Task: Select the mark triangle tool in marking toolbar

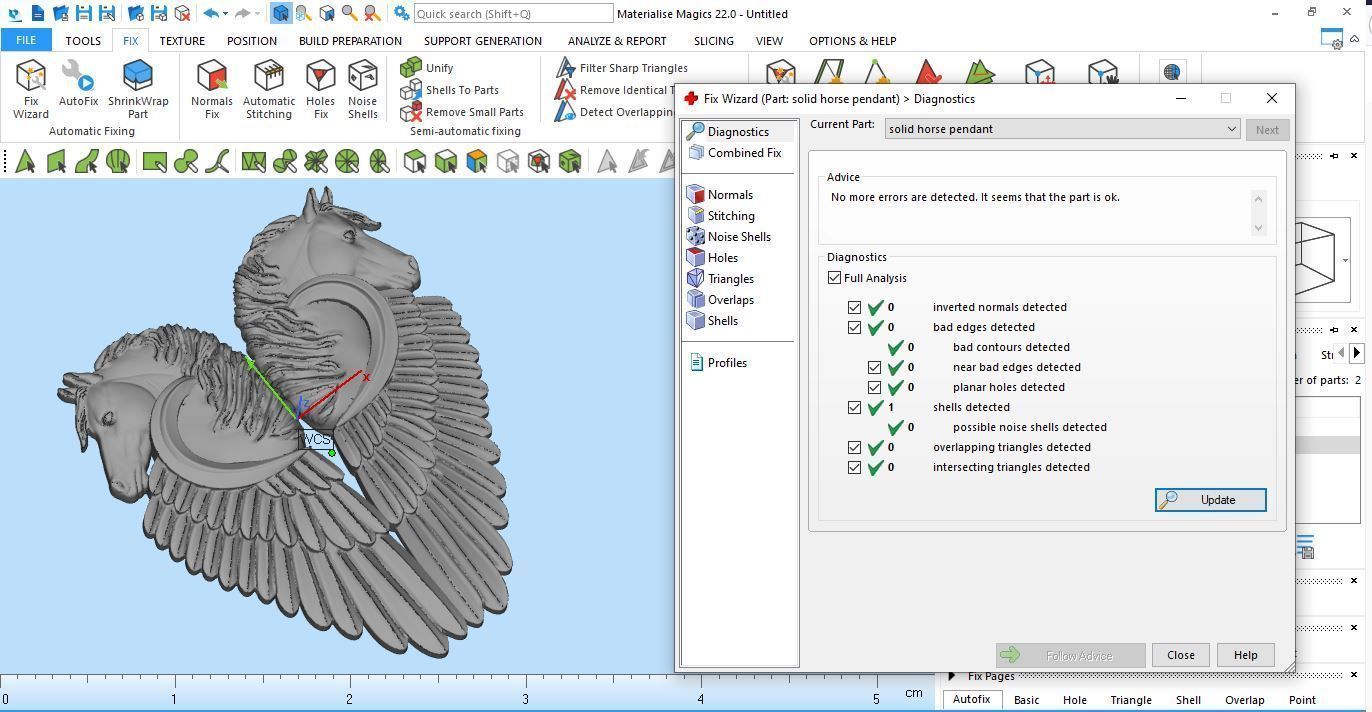Action: point(25,161)
